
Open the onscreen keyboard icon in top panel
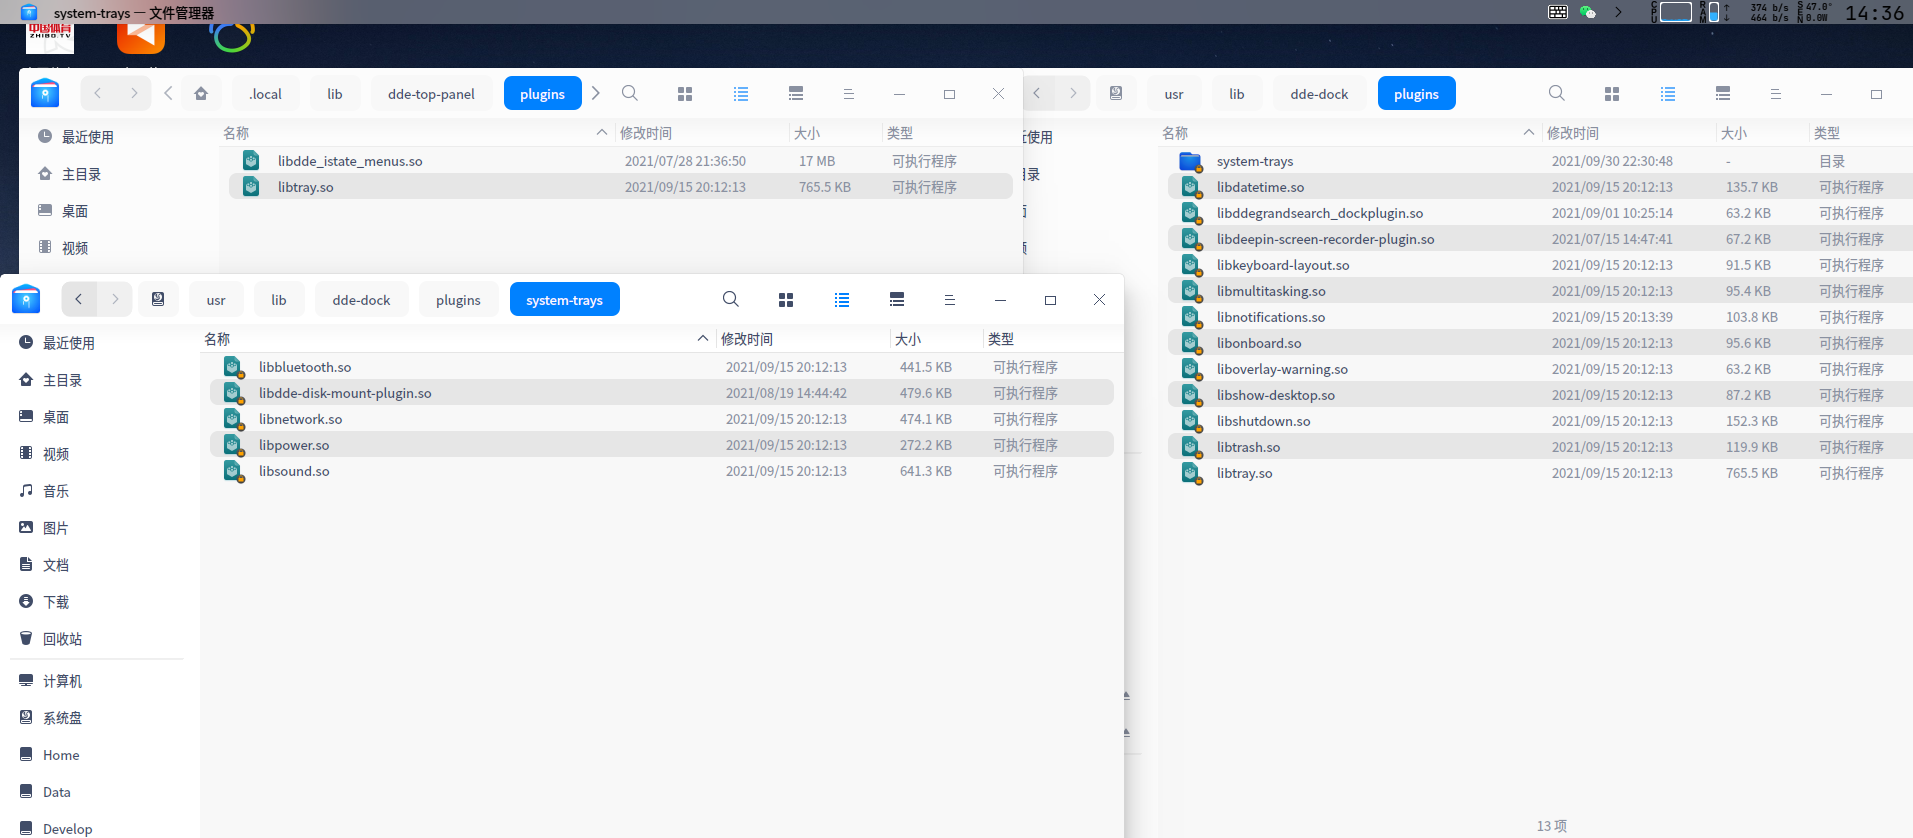point(1558,12)
